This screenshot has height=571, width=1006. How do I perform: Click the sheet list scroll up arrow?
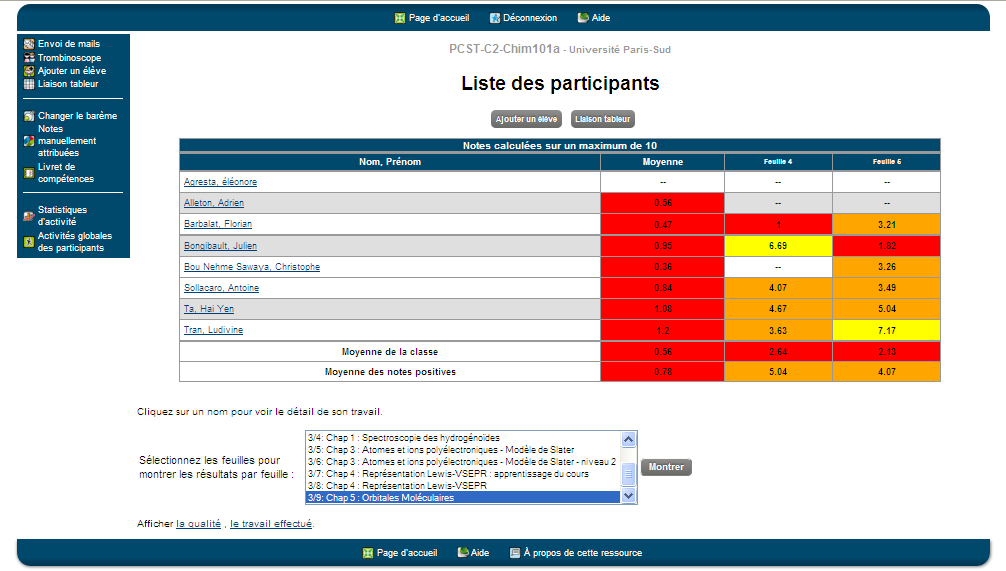628,439
